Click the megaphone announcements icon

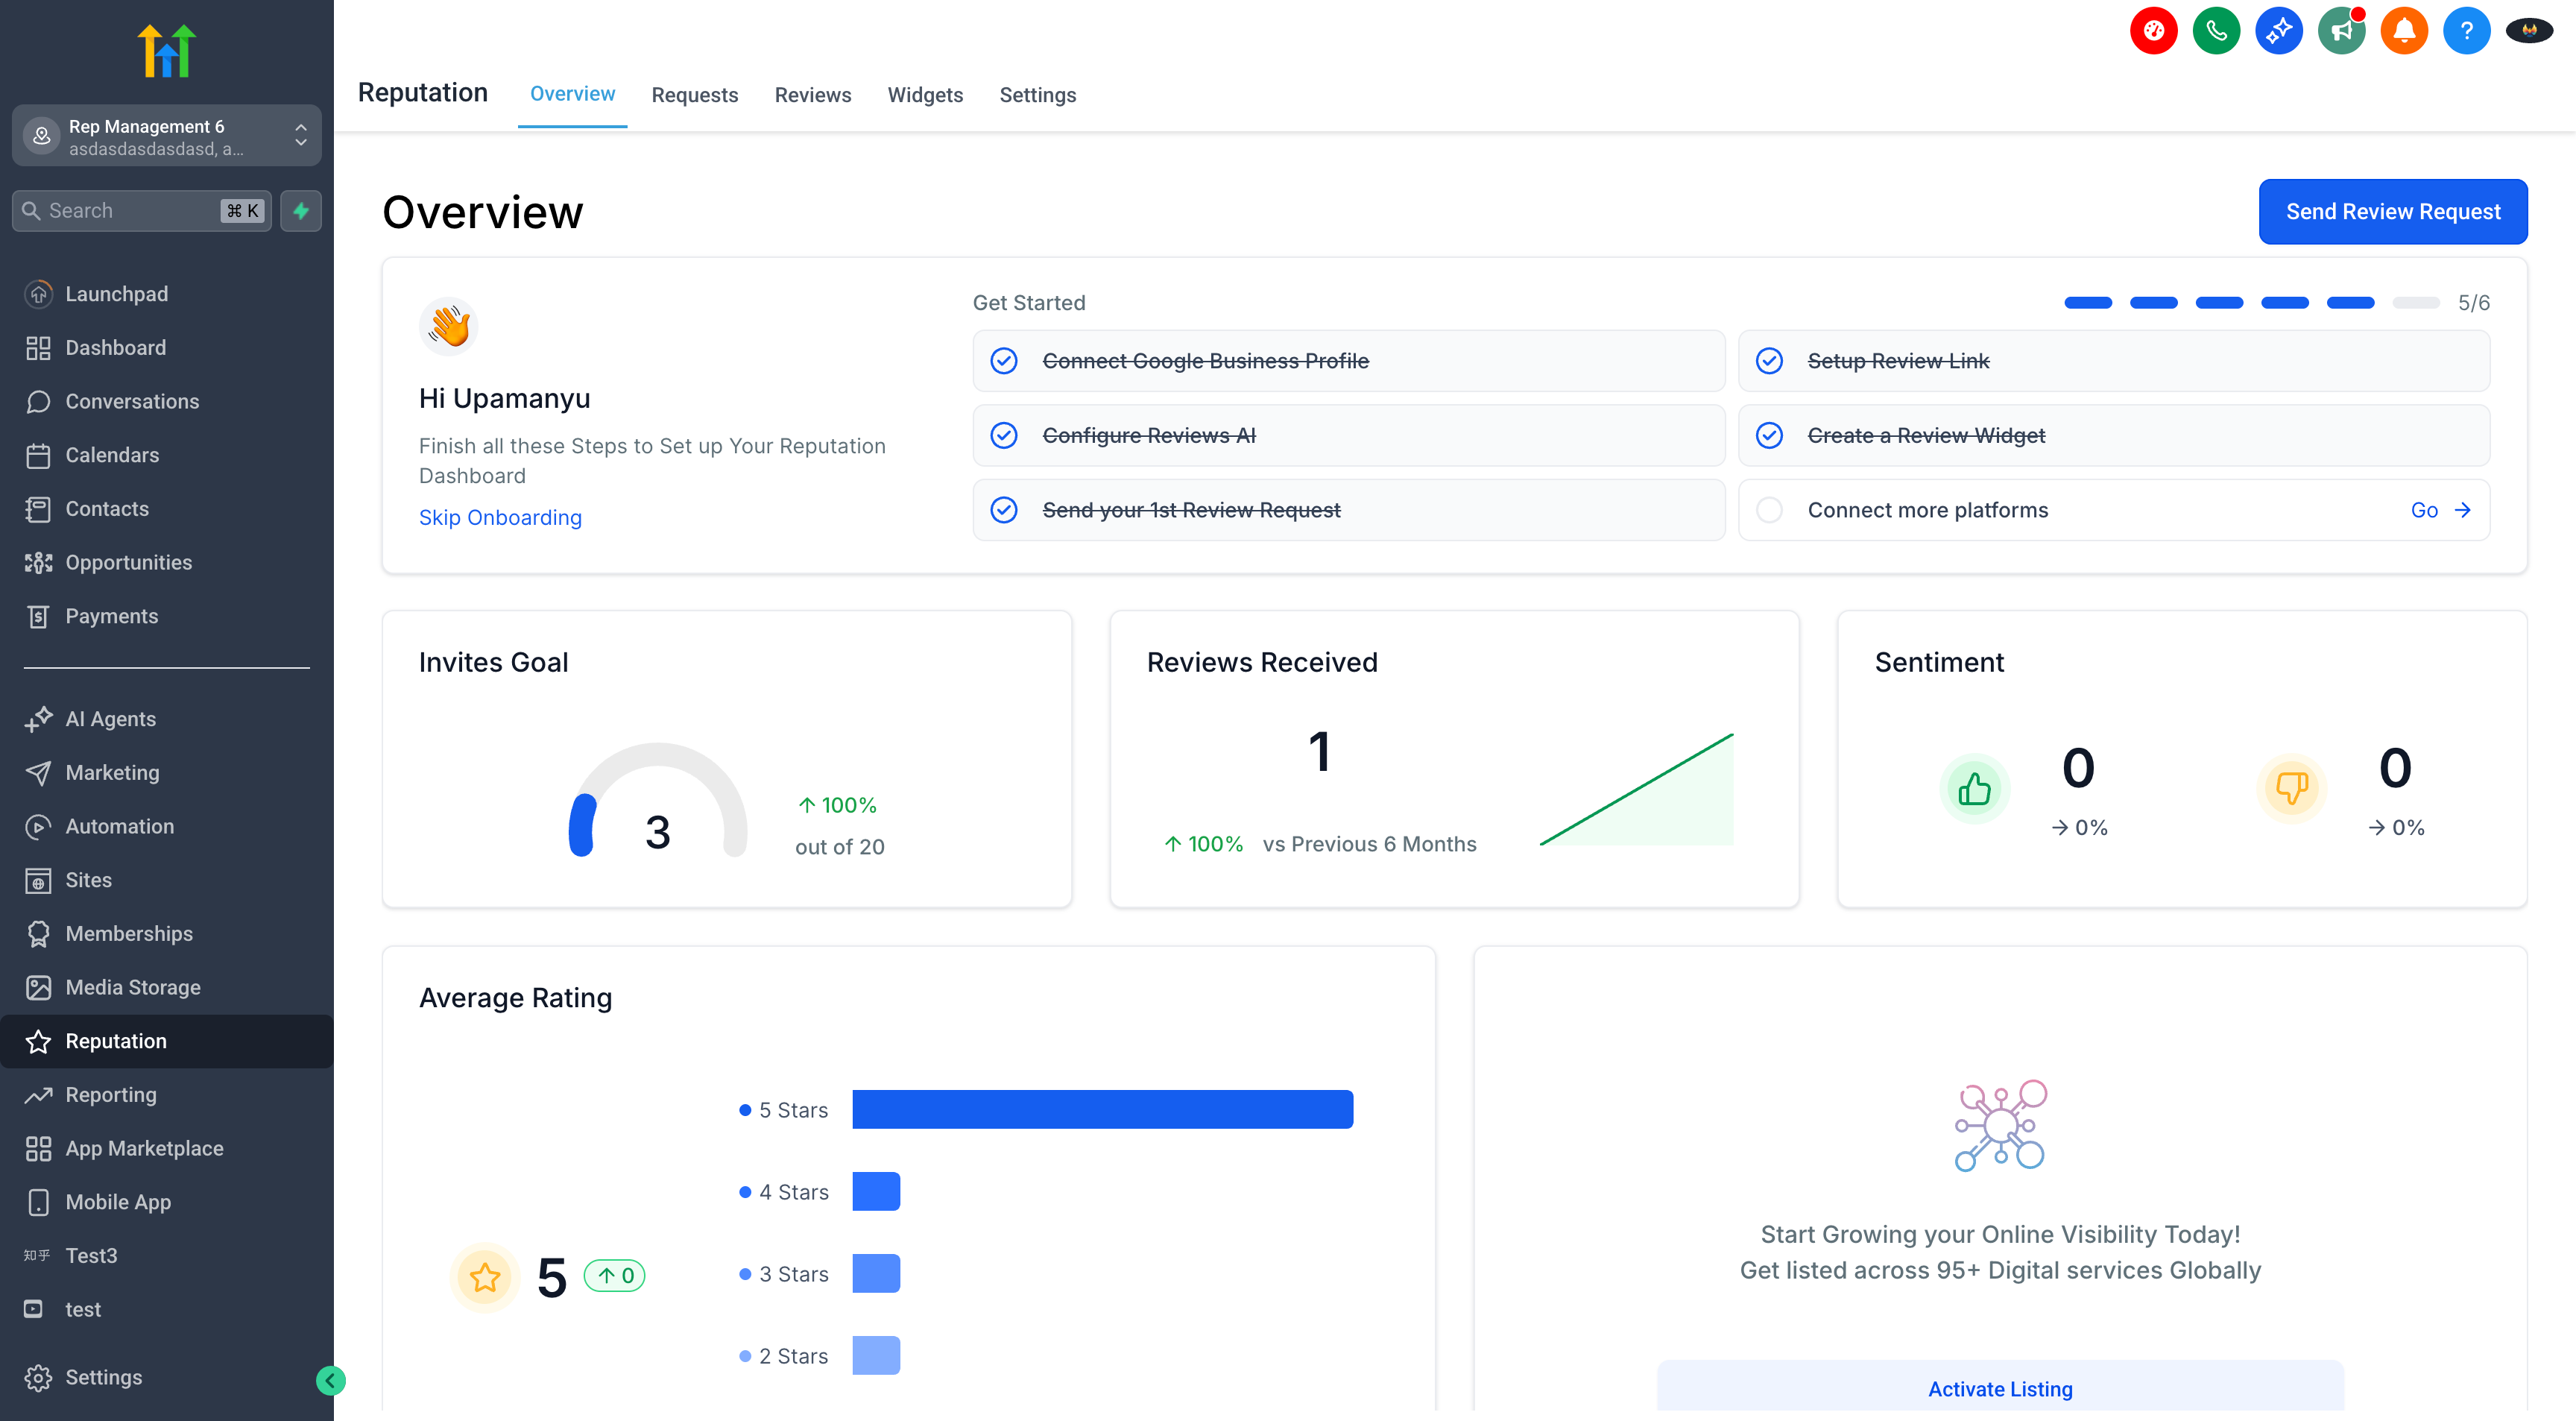click(2341, 31)
